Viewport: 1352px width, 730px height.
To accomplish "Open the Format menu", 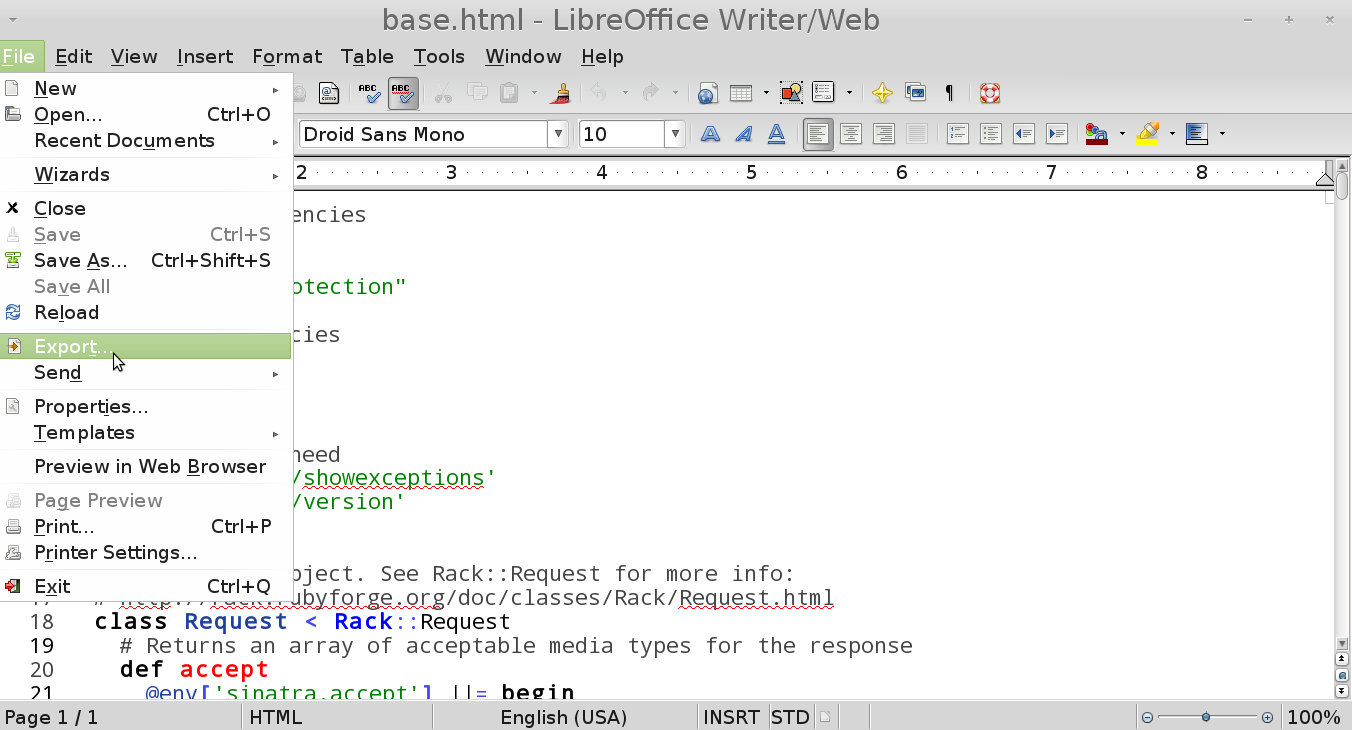I will click(x=287, y=56).
